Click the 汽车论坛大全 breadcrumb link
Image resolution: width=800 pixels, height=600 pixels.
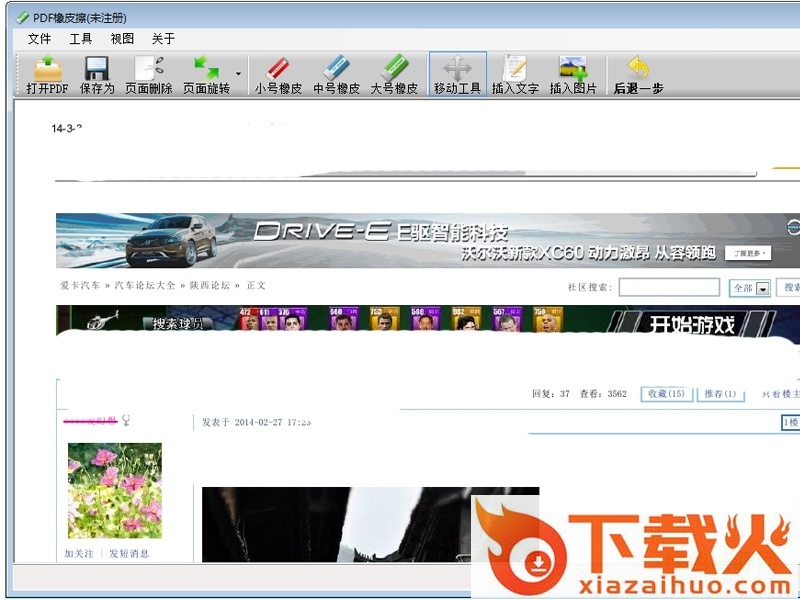click(145, 285)
